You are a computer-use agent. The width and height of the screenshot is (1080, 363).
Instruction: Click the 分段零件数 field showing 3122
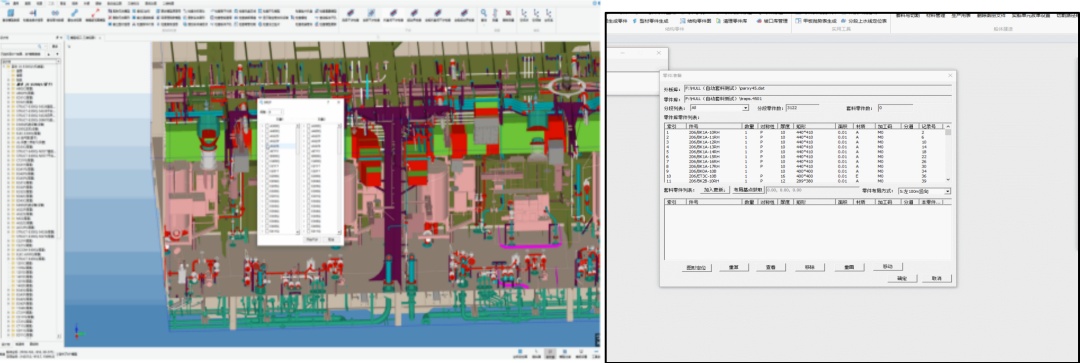(802, 107)
